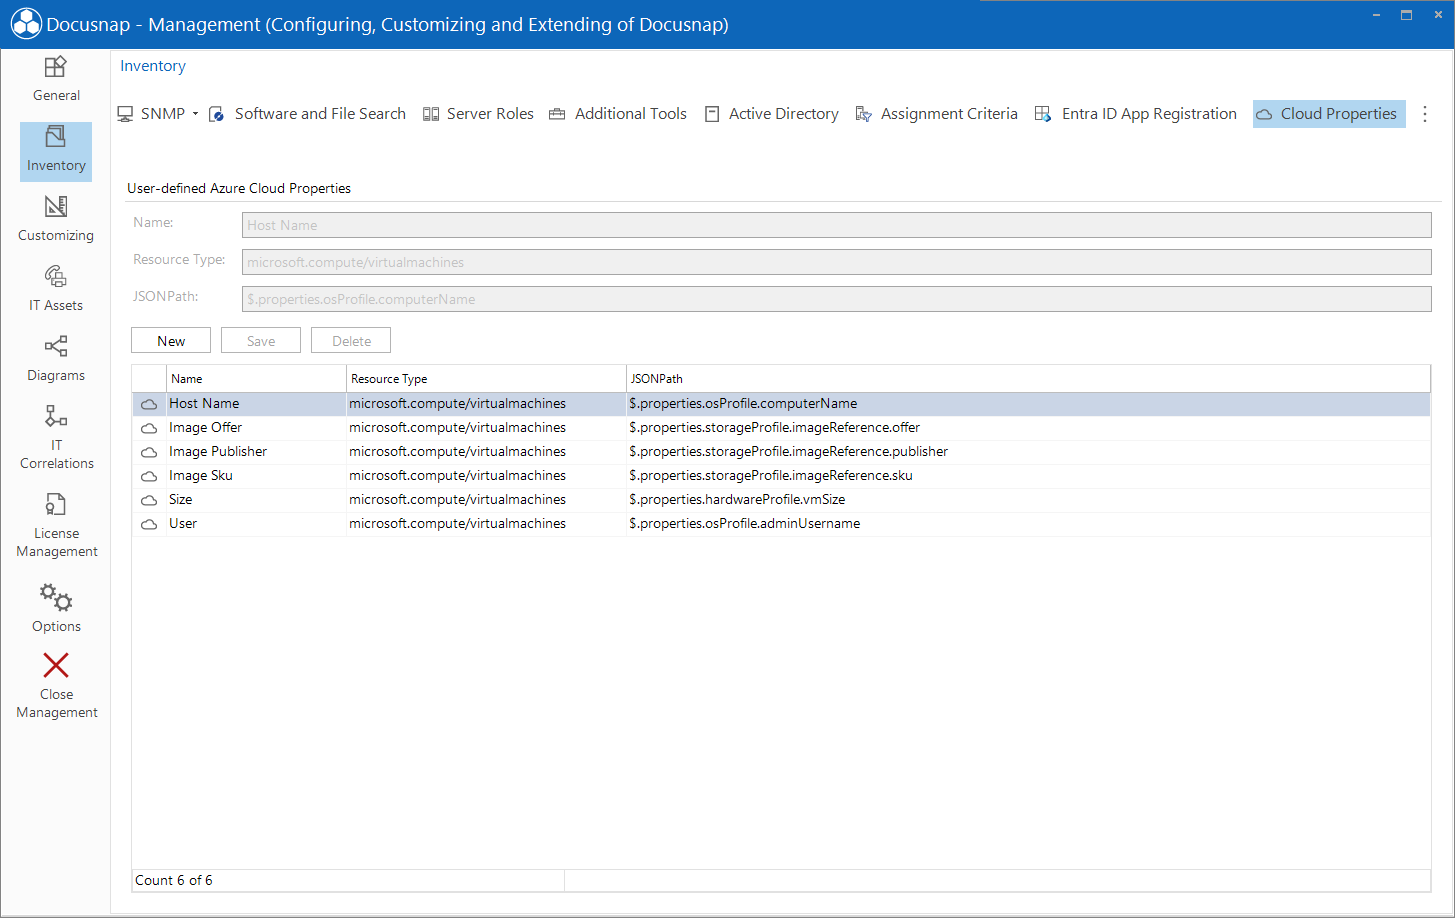Click the SNMP monitor icon
Screen dimensions: 1455x918
coord(125,114)
